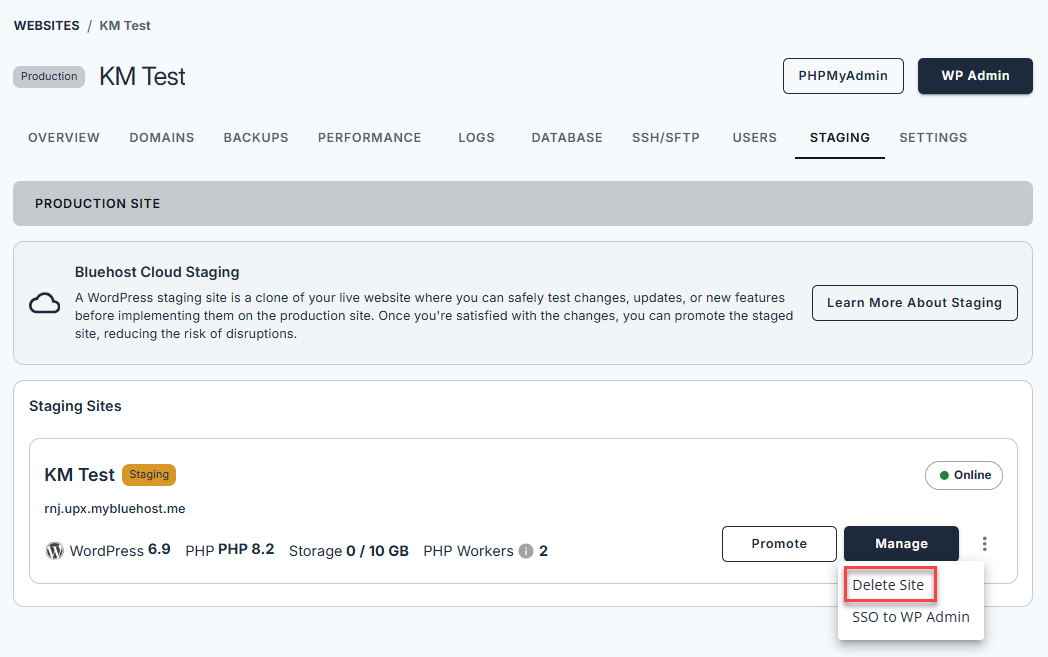Switch to the Database tab
Image resolution: width=1048 pixels, height=657 pixels.
click(567, 138)
